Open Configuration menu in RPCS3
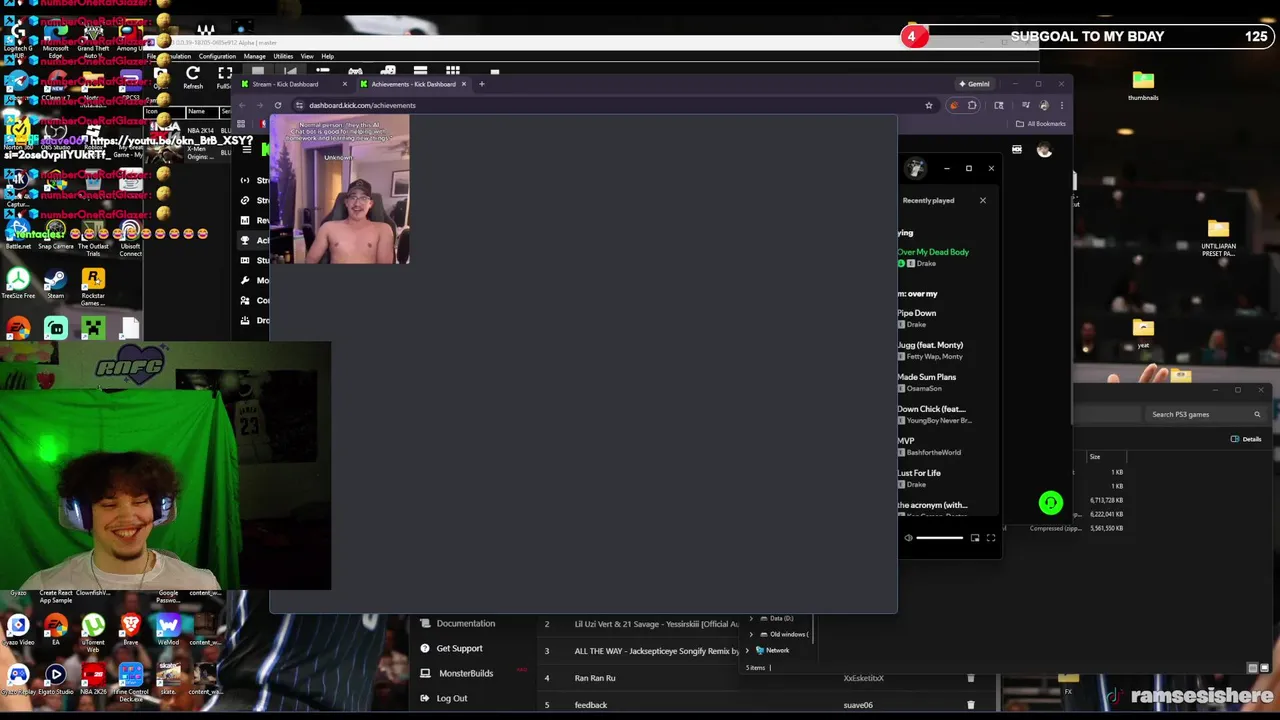 (217, 56)
